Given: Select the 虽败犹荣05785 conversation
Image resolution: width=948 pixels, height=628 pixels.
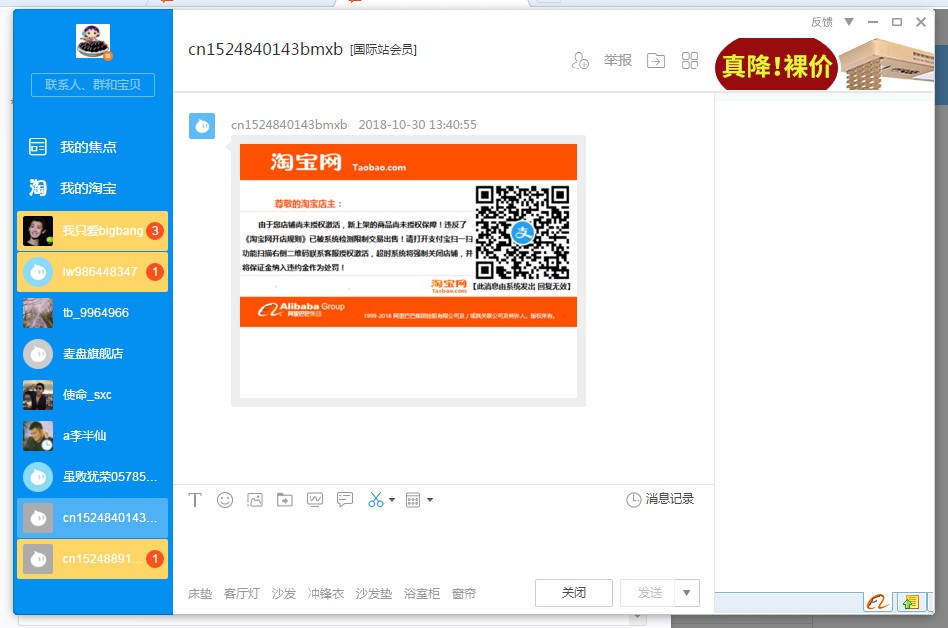Looking at the screenshot, I should [x=93, y=477].
